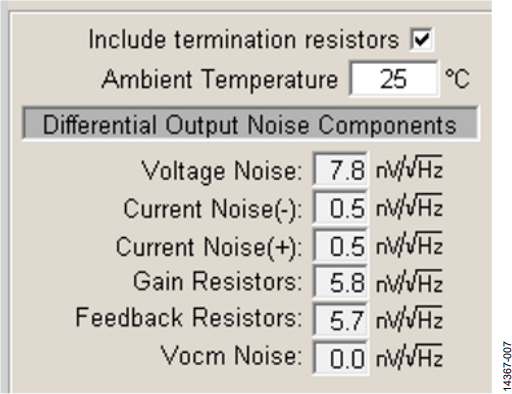The height and width of the screenshot is (394, 512).
Task: Click the Vocm Noise value field
Action: click(x=341, y=358)
